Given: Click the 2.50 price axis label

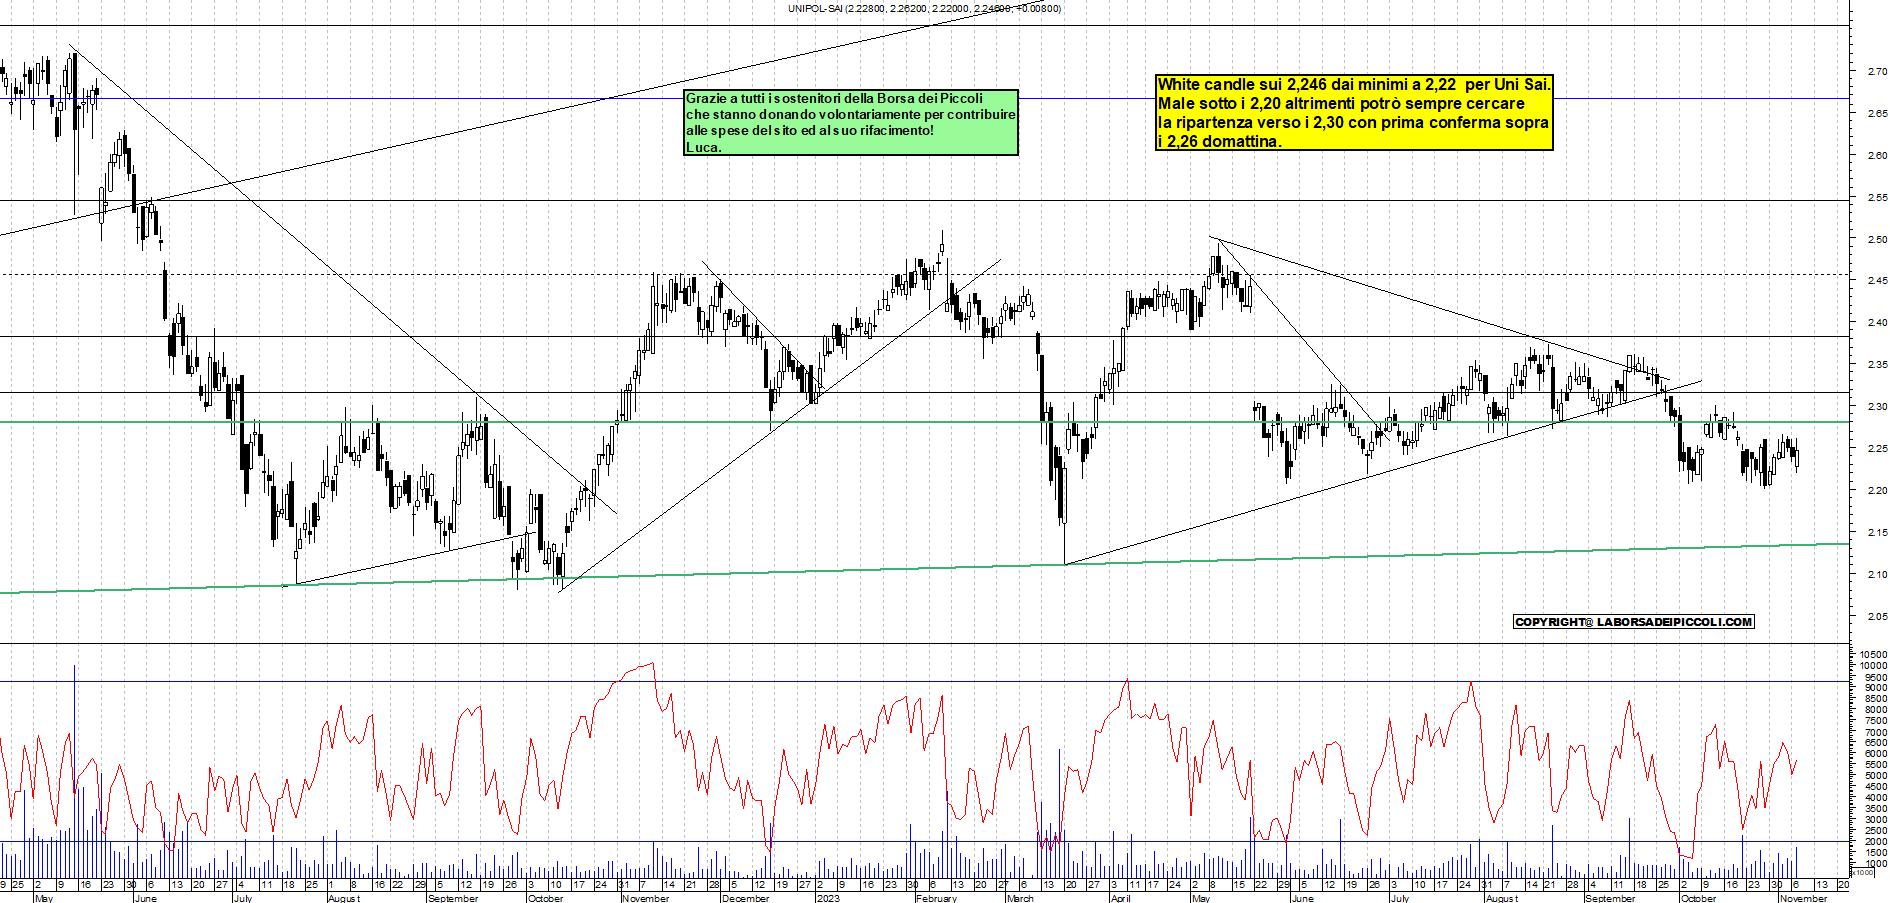Looking at the screenshot, I should 1877,240.
